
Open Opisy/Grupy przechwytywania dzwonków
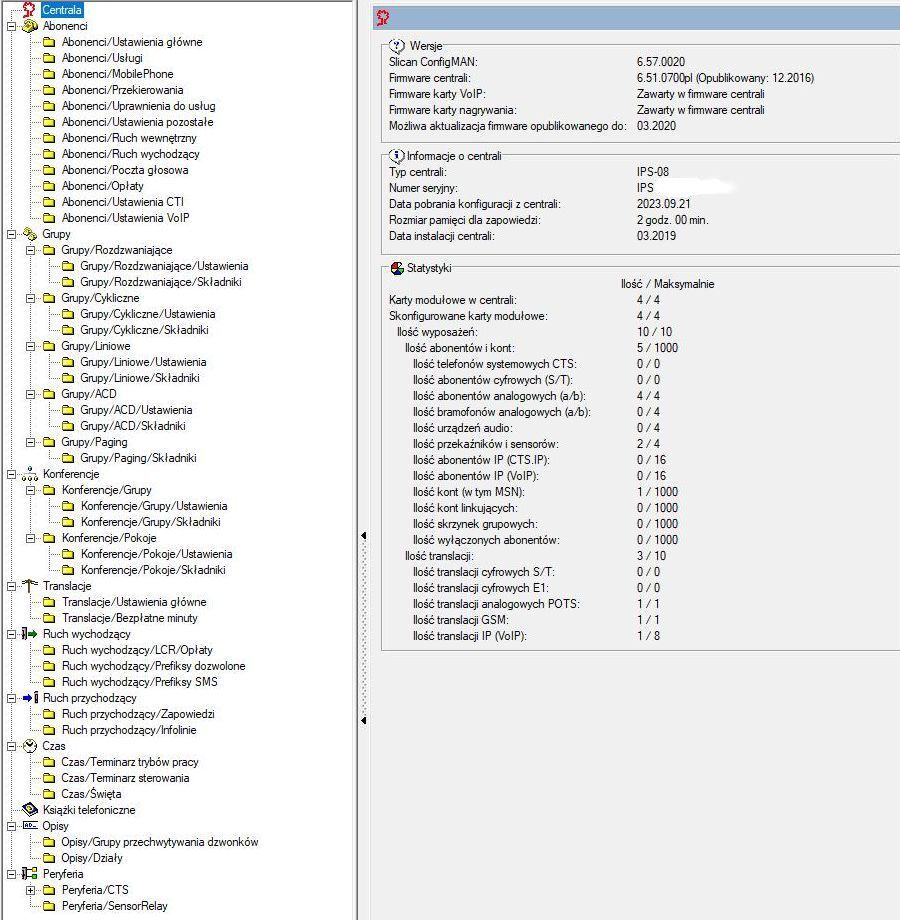160,842
